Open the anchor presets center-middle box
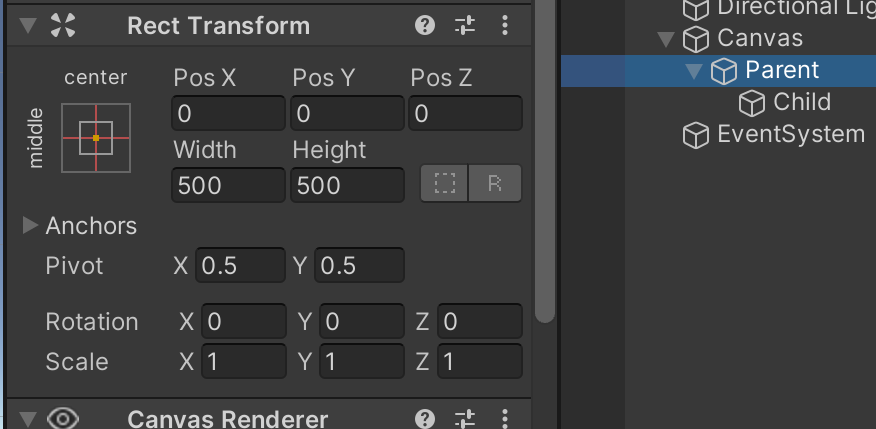 [96, 138]
